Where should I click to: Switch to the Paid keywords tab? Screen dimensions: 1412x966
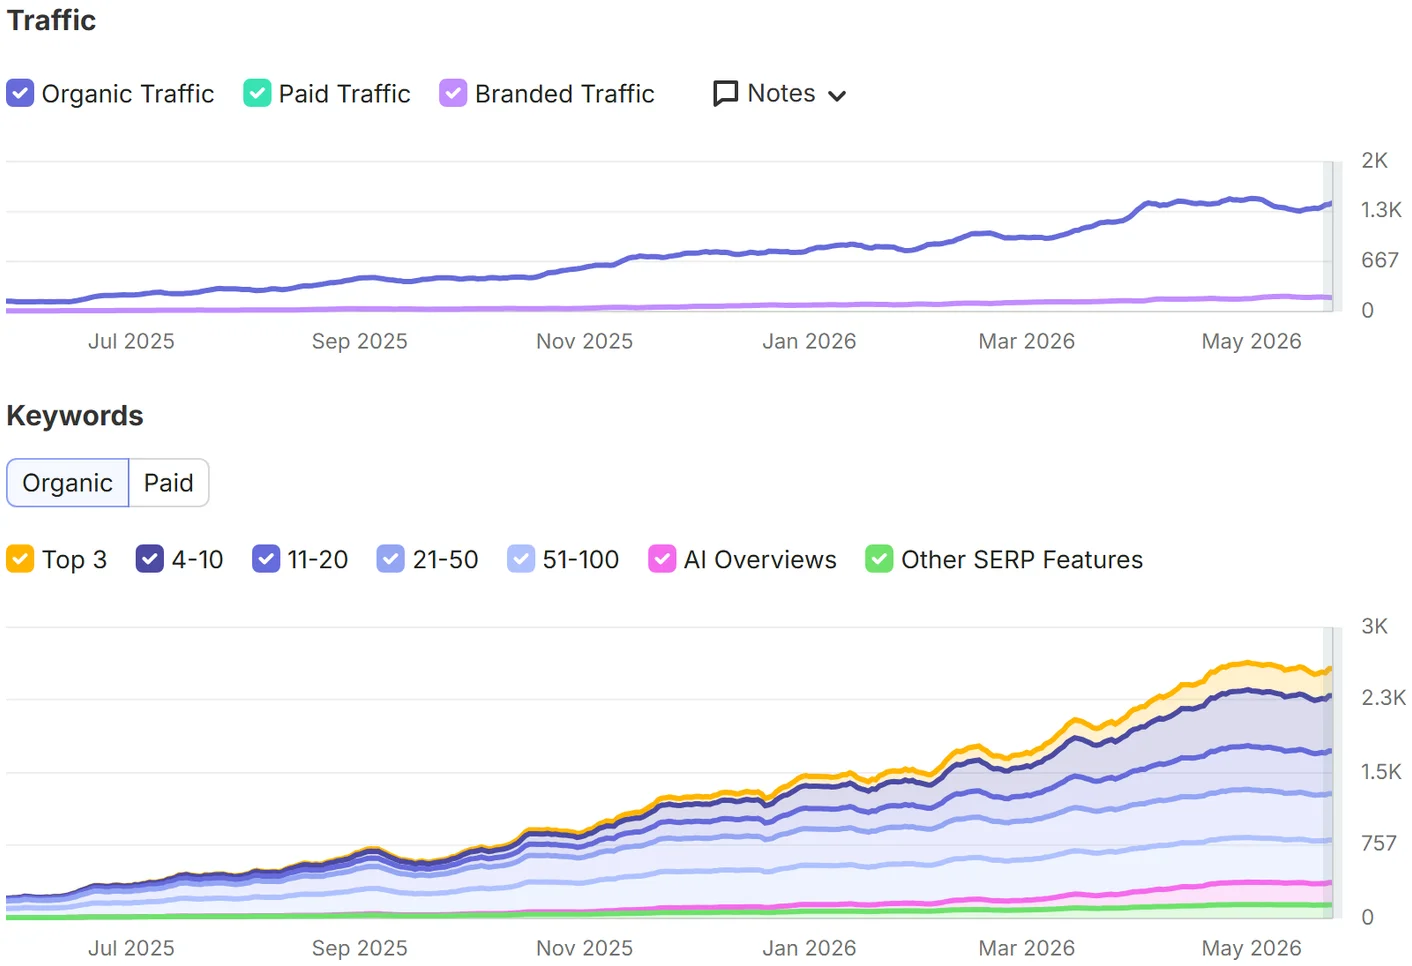168,483
